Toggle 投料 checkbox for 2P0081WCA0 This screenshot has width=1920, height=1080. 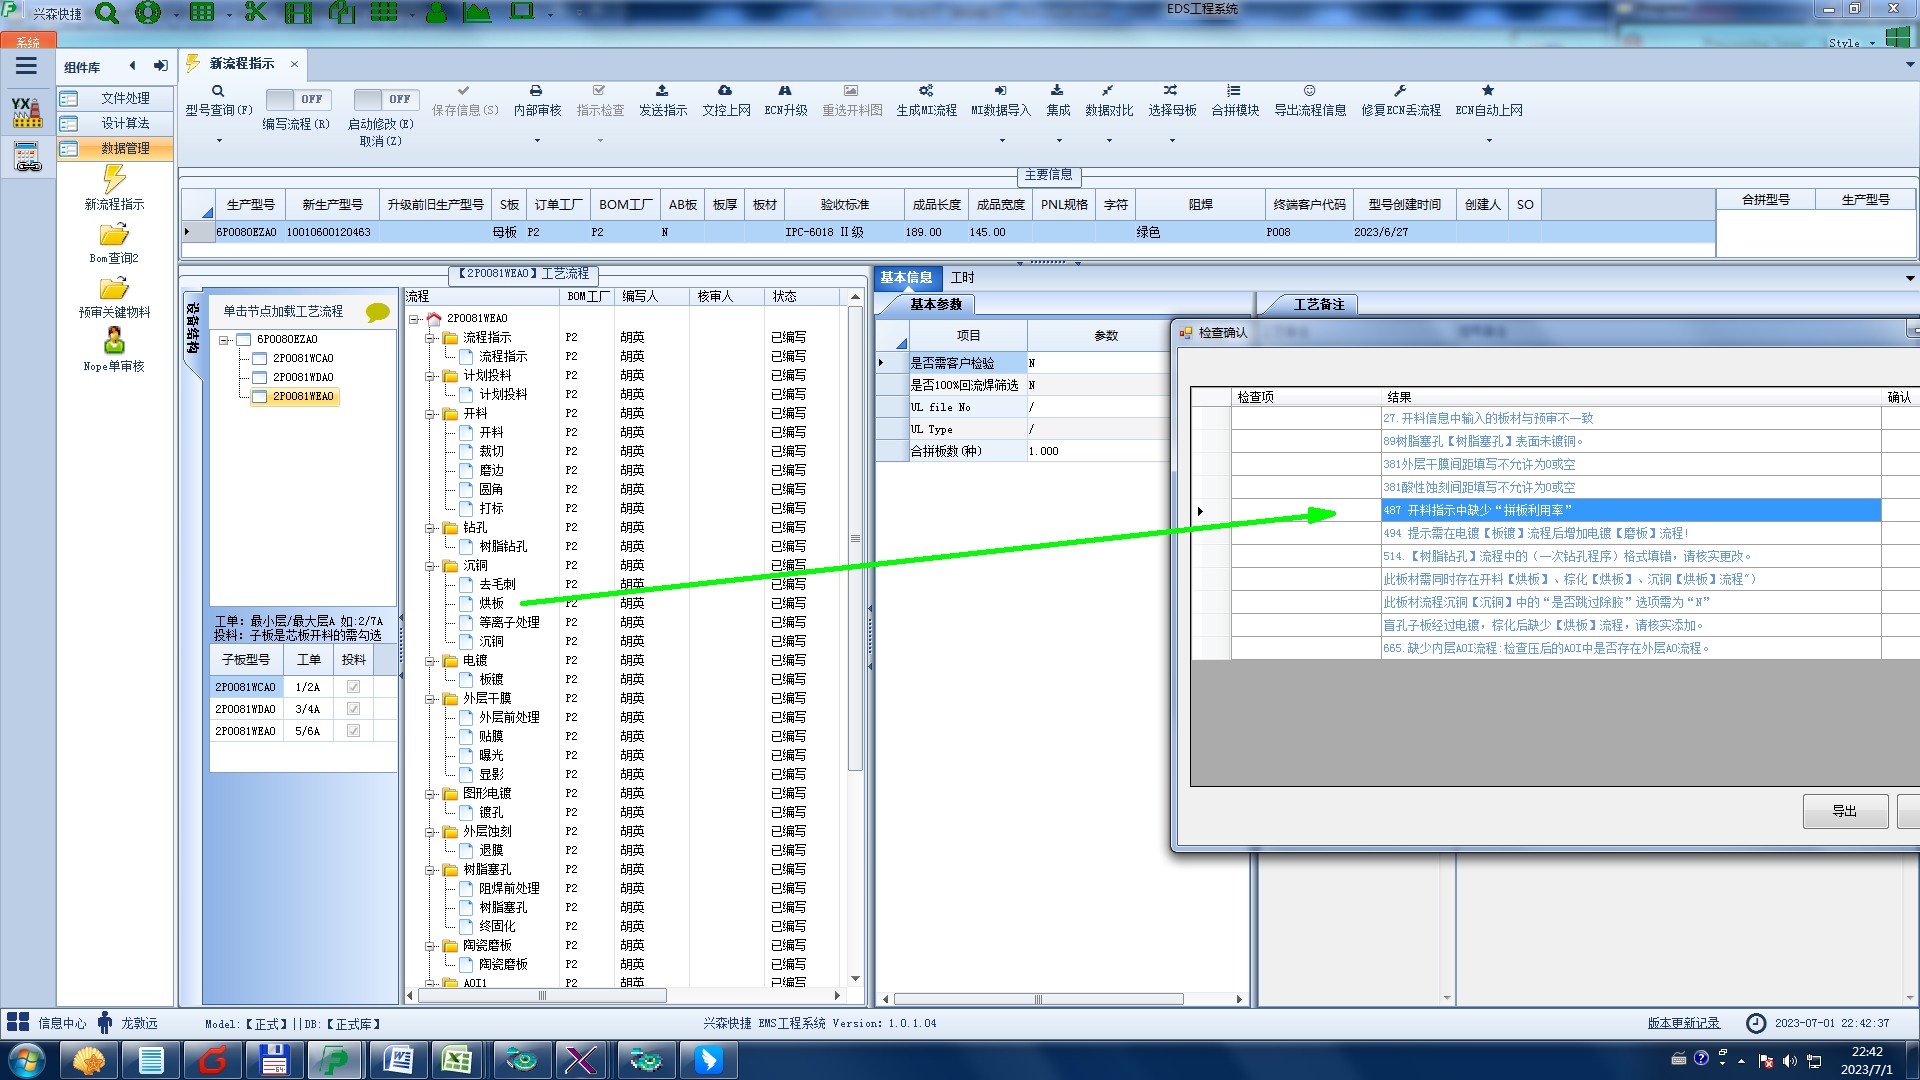click(x=353, y=687)
